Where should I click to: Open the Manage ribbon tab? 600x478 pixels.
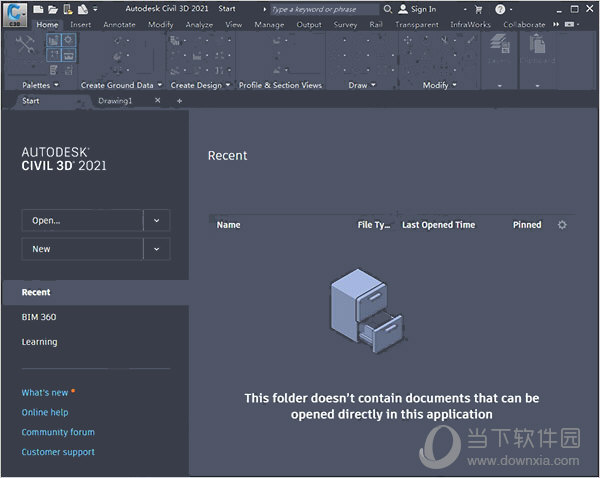click(x=269, y=24)
